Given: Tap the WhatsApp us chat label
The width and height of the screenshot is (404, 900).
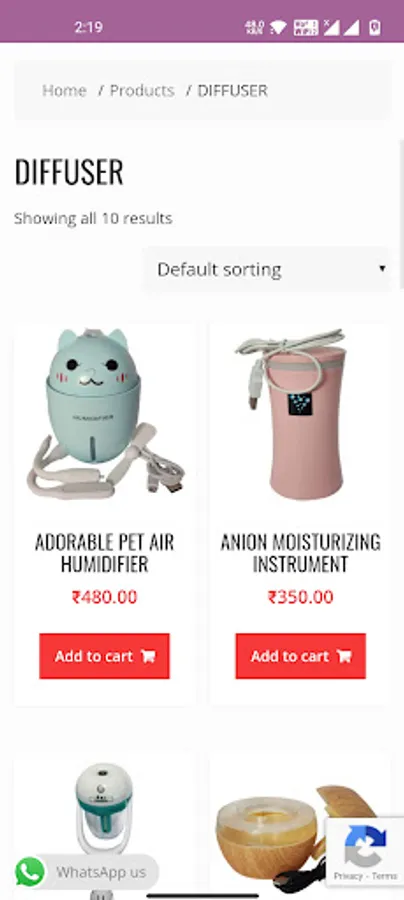Looking at the screenshot, I should (101, 872).
